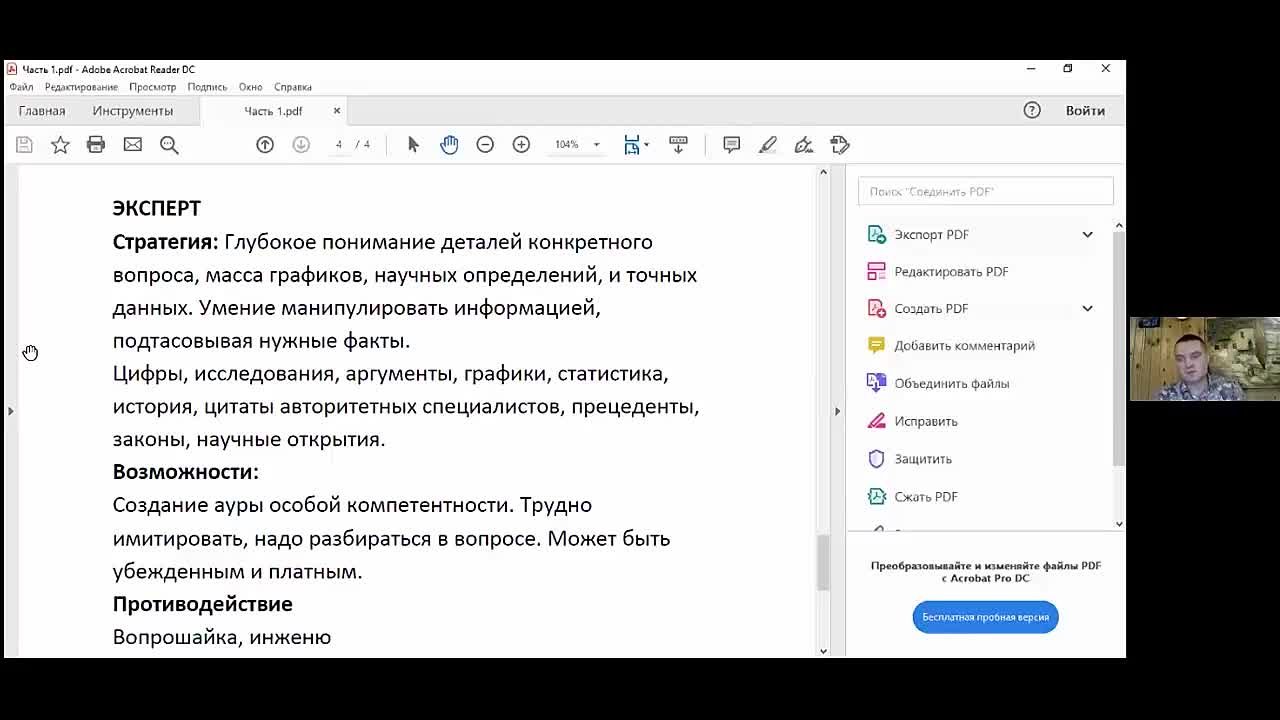Image resolution: width=1280 pixels, height=720 pixels.
Task: Expand the Создать PDF chevron
Action: pyautogui.click(x=1087, y=308)
